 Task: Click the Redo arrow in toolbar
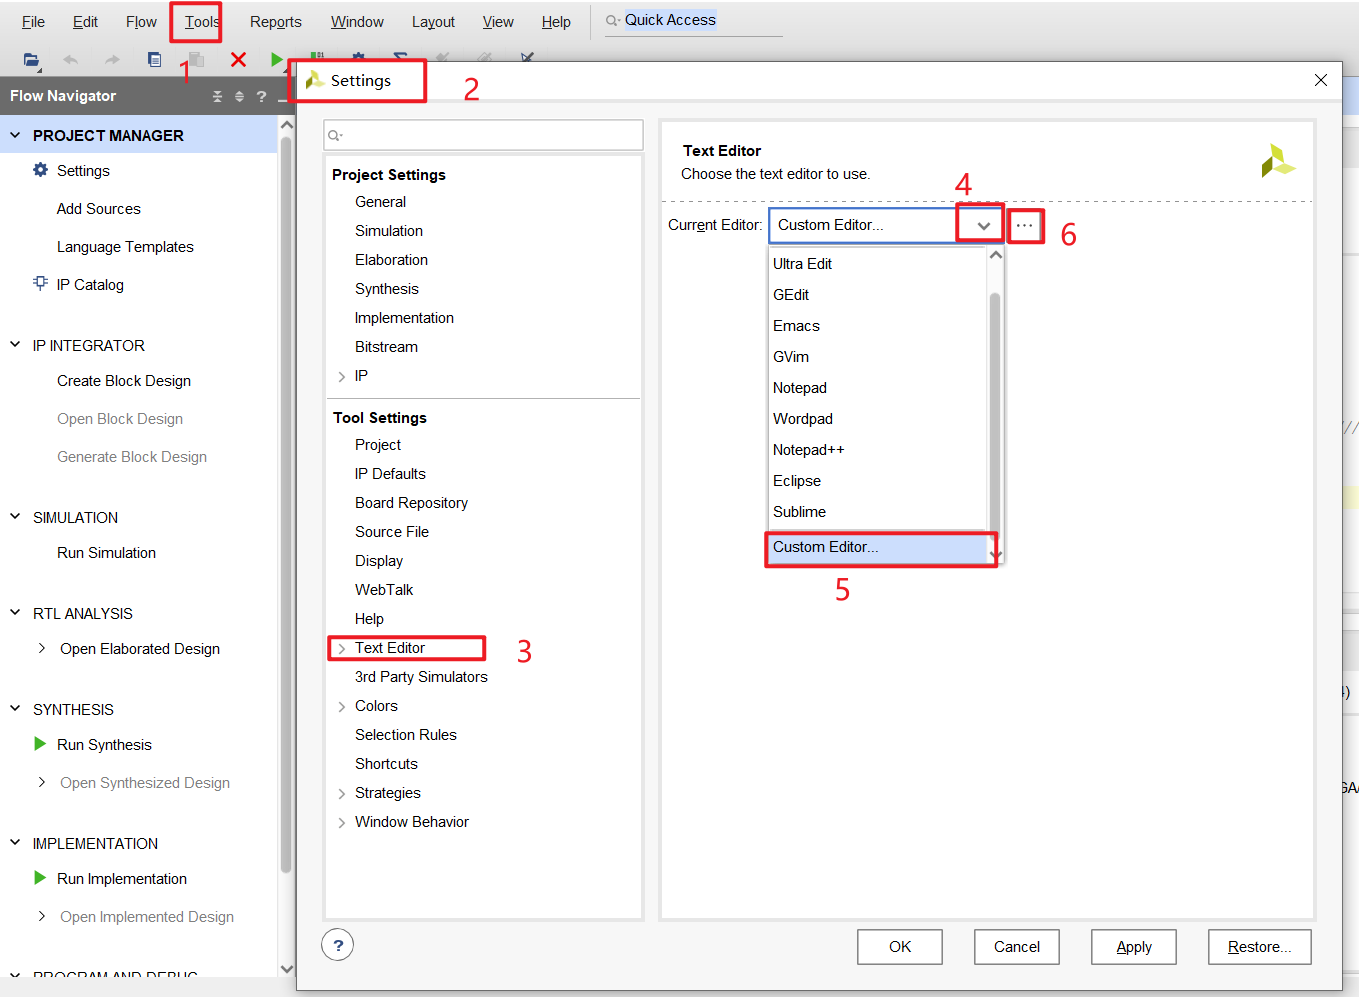[112, 60]
